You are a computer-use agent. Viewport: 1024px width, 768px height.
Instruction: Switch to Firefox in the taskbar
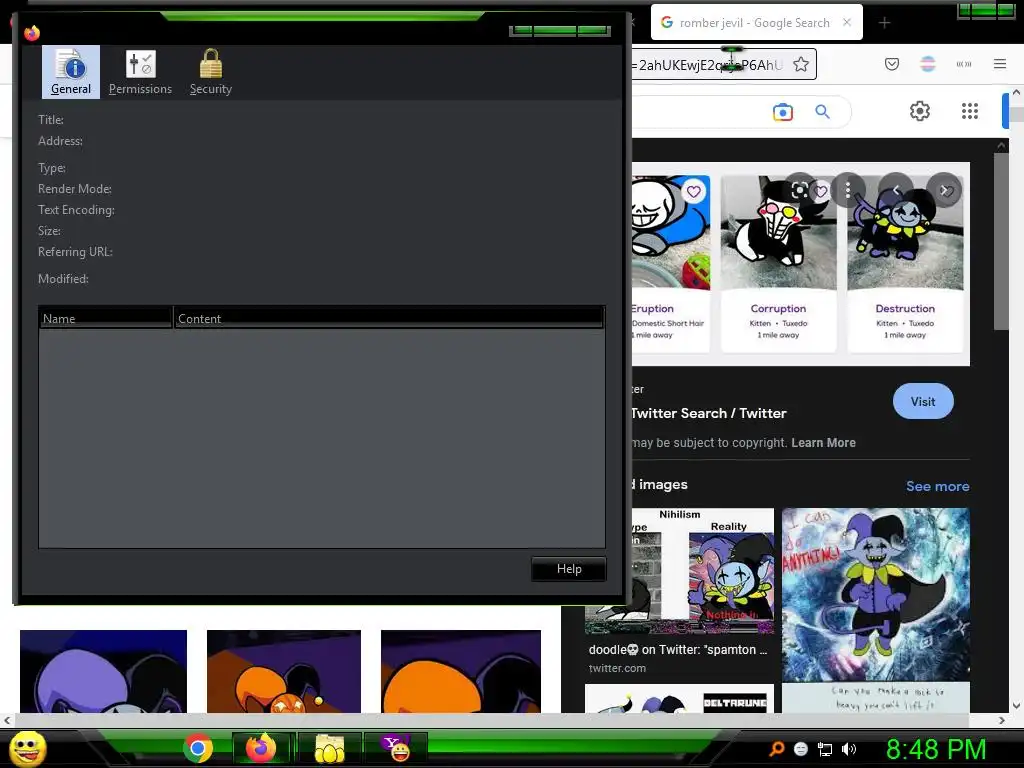tap(261, 748)
